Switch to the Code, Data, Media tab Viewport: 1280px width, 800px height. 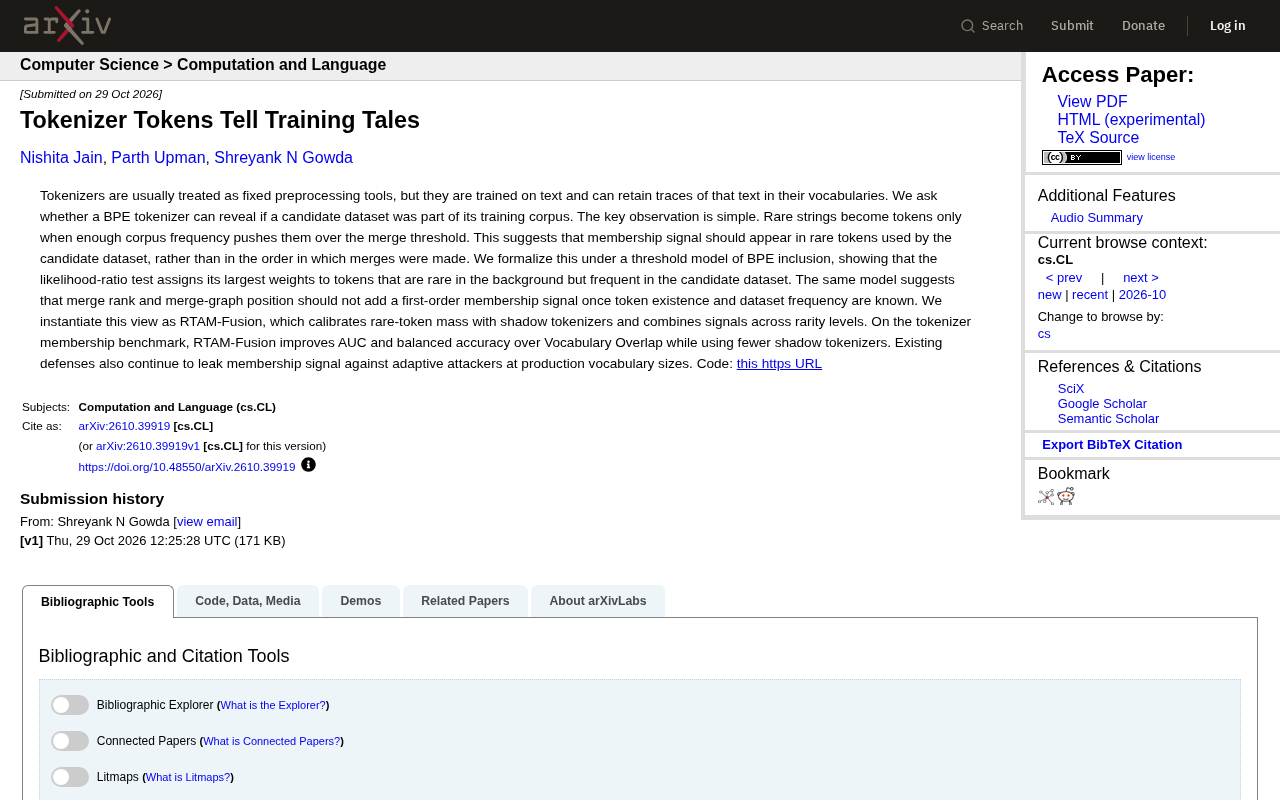coord(248,601)
